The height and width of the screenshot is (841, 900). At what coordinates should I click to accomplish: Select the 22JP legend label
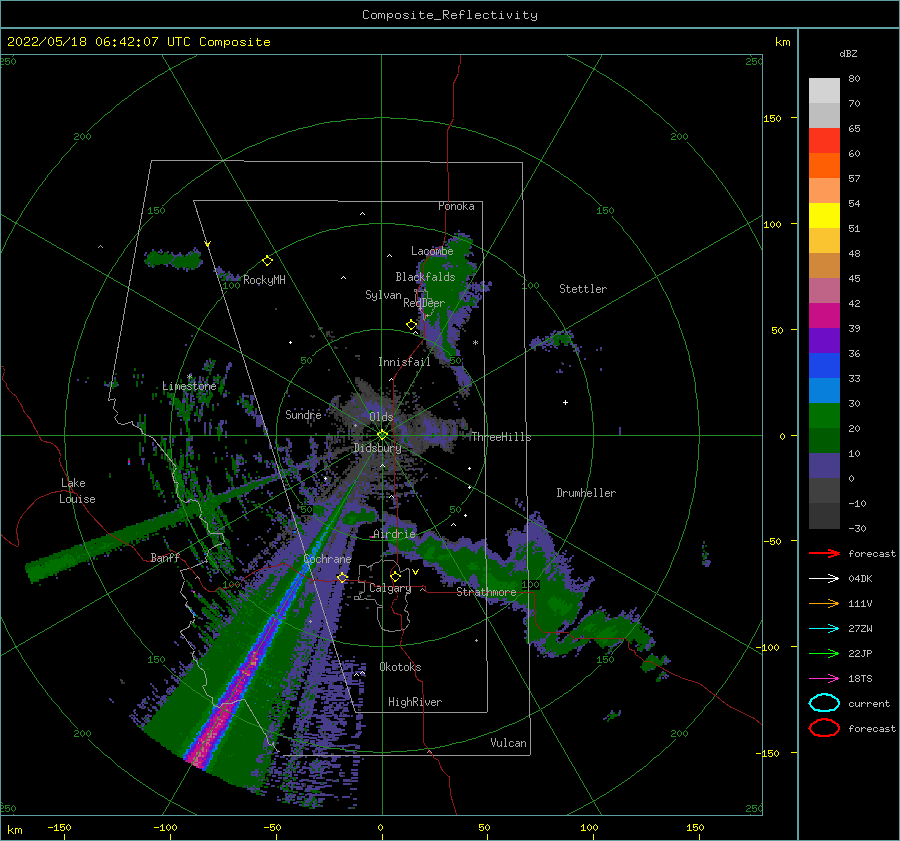tap(860, 653)
